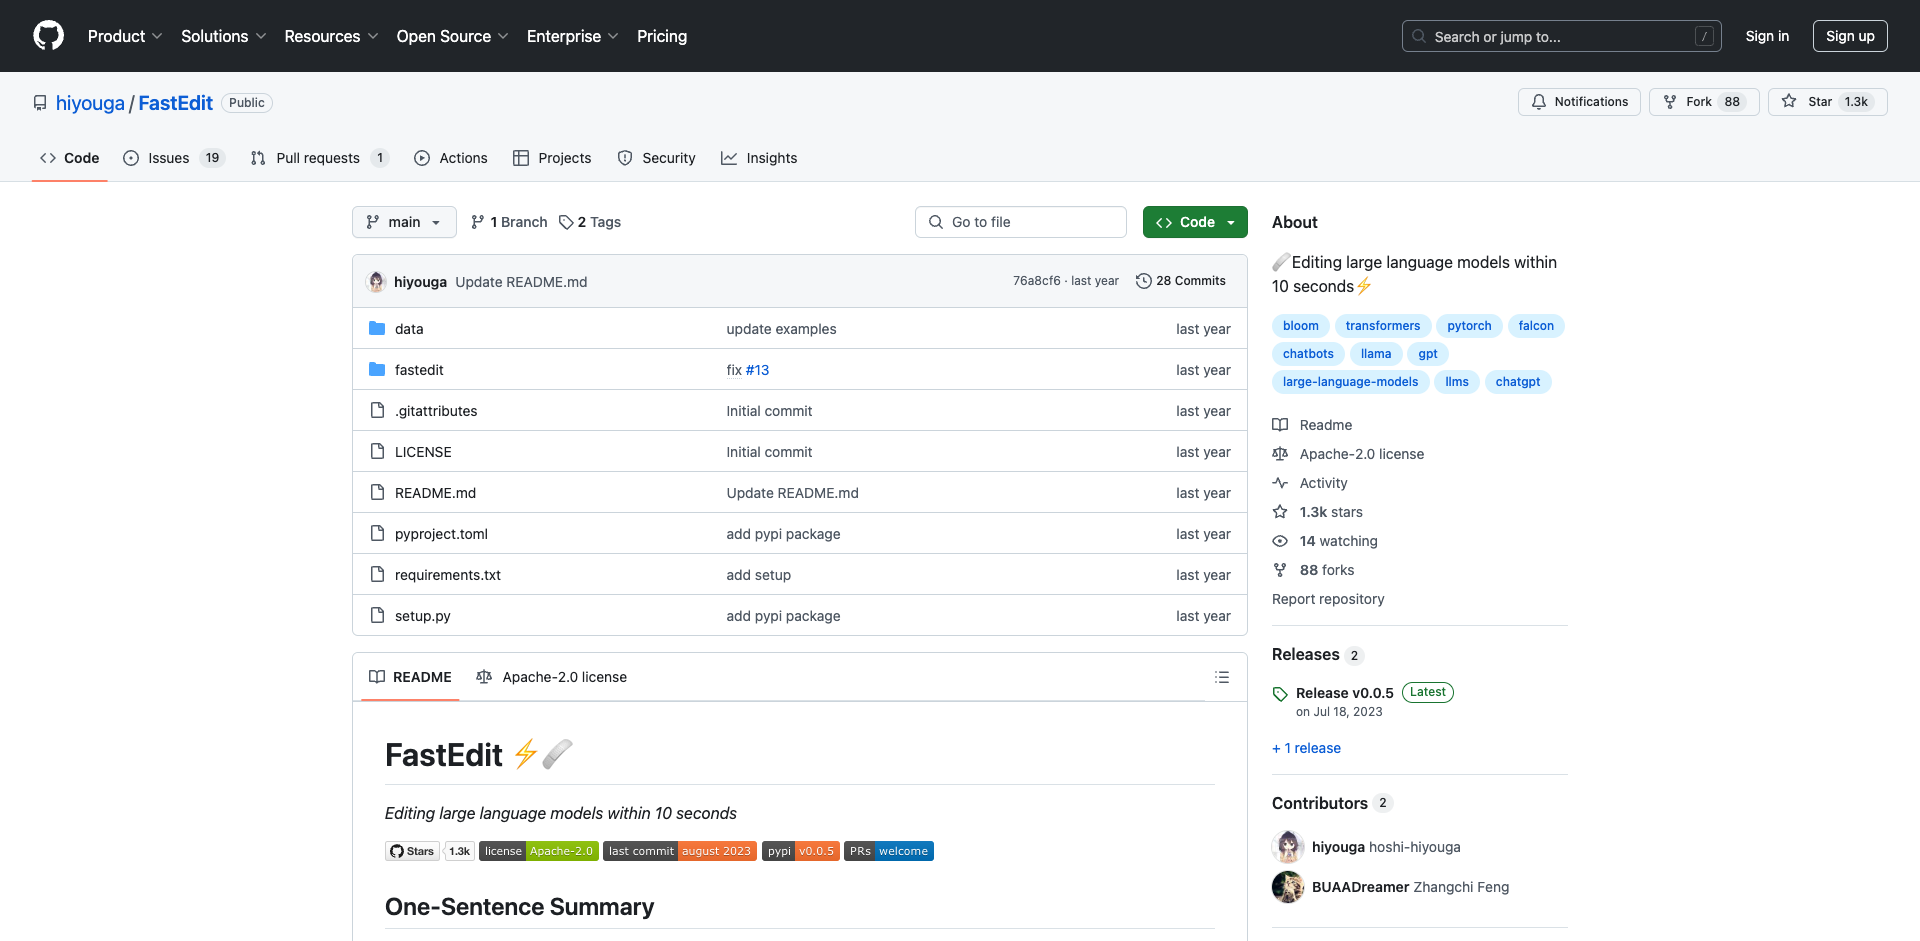Open the Pull requests tab
The width and height of the screenshot is (1920, 941).
pos(319,158)
